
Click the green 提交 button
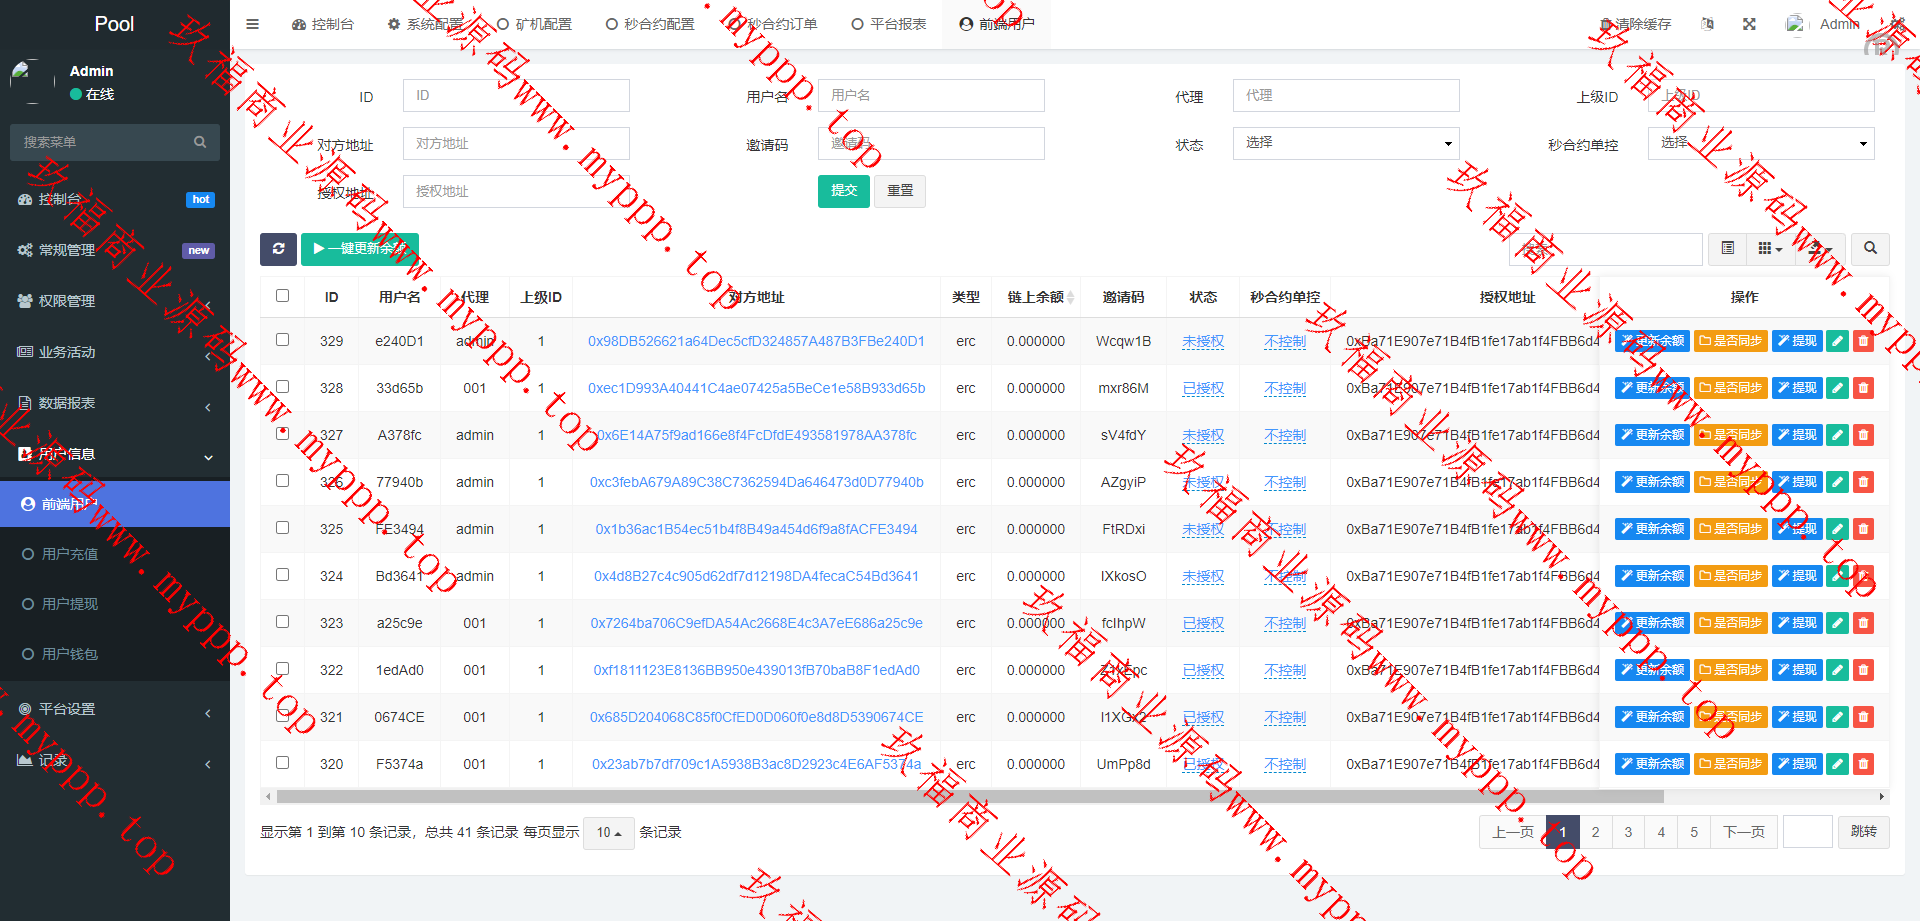(843, 191)
